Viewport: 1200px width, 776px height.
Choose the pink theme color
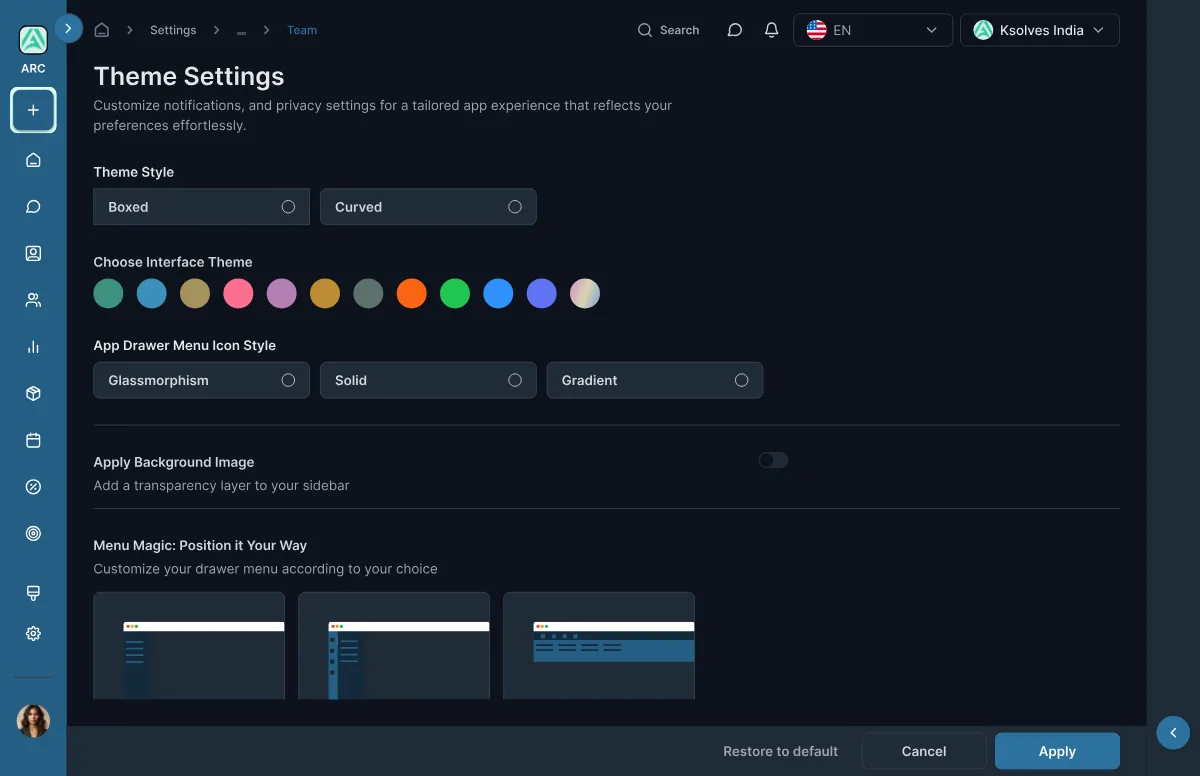coord(238,293)
